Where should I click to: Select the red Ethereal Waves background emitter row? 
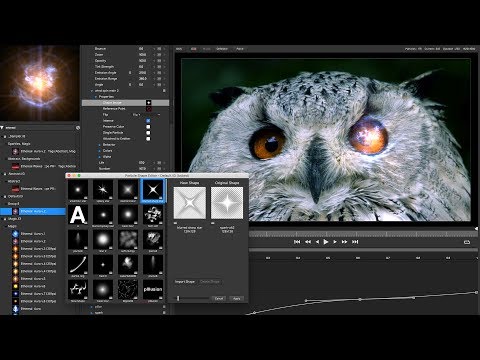point(43,166)
